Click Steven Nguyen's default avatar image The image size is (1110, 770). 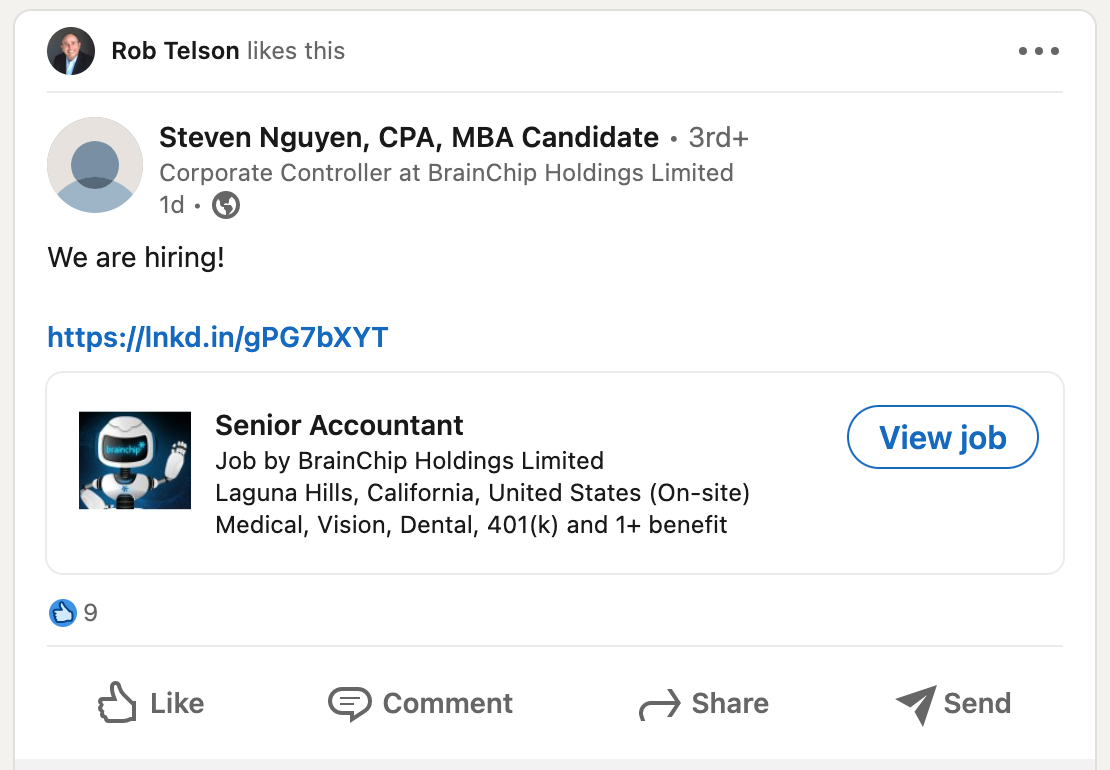(x=95, y=165)
